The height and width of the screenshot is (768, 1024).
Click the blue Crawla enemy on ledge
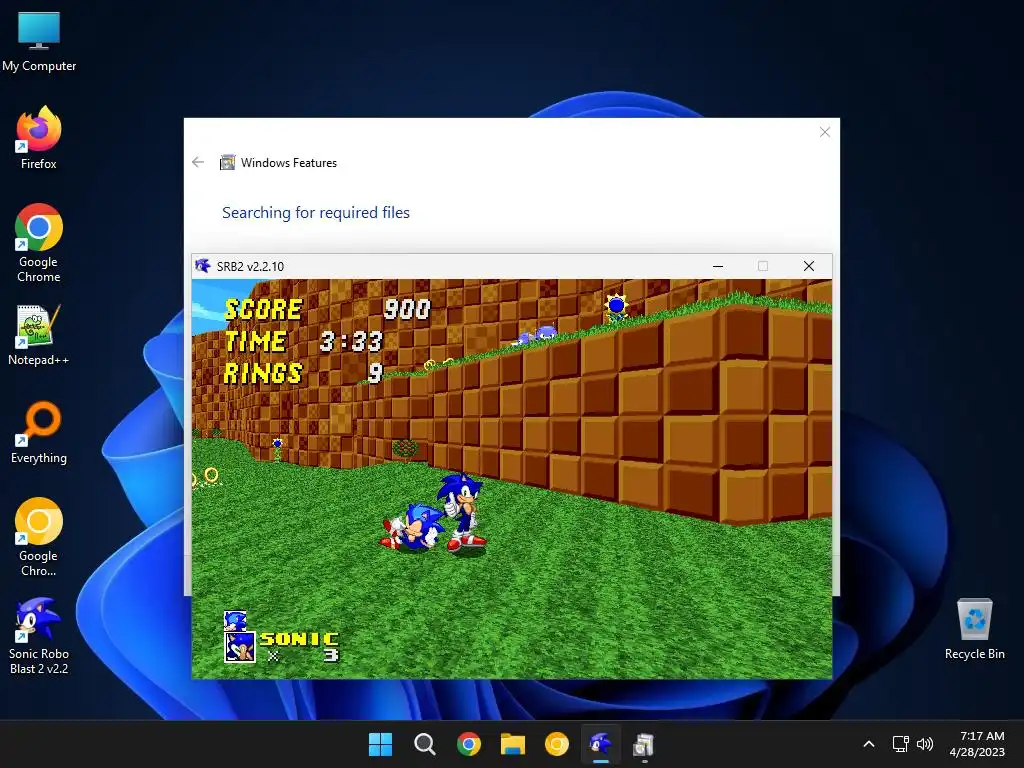point(545,332)
